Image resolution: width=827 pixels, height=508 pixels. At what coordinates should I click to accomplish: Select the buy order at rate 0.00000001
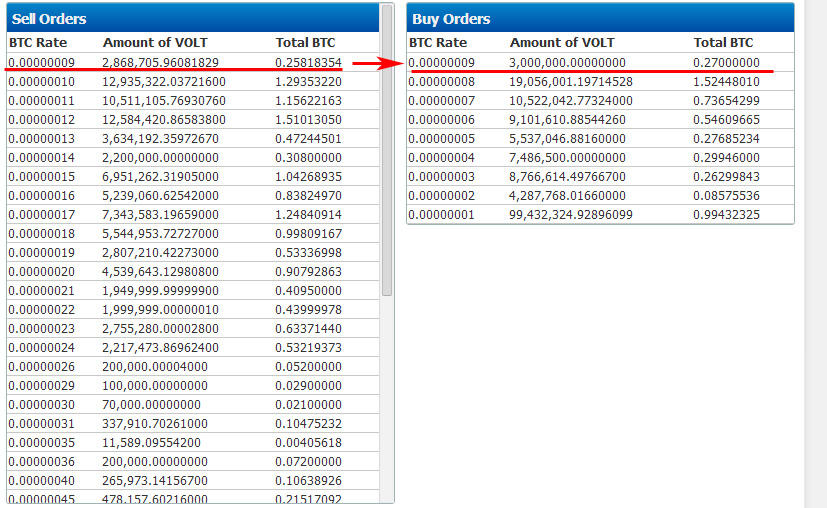(x=600, y=215)
